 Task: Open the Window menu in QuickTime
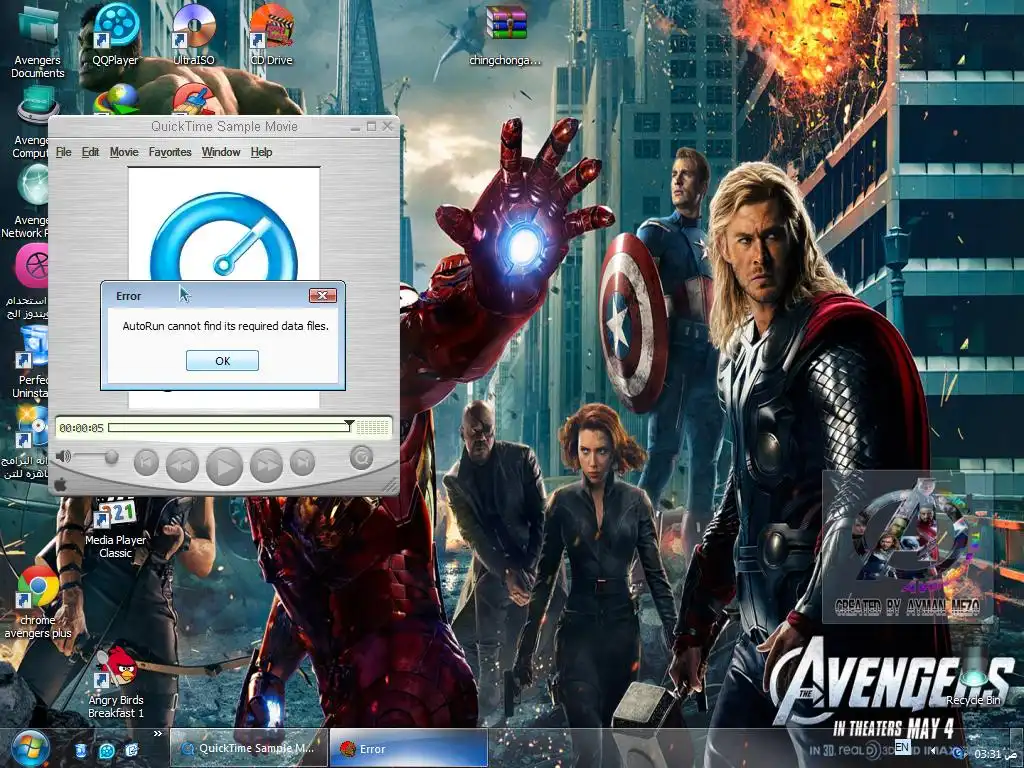(221, 152)
